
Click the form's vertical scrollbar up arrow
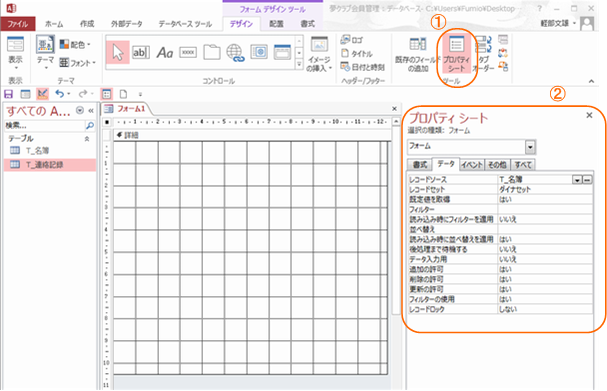(x=396, y=122)
